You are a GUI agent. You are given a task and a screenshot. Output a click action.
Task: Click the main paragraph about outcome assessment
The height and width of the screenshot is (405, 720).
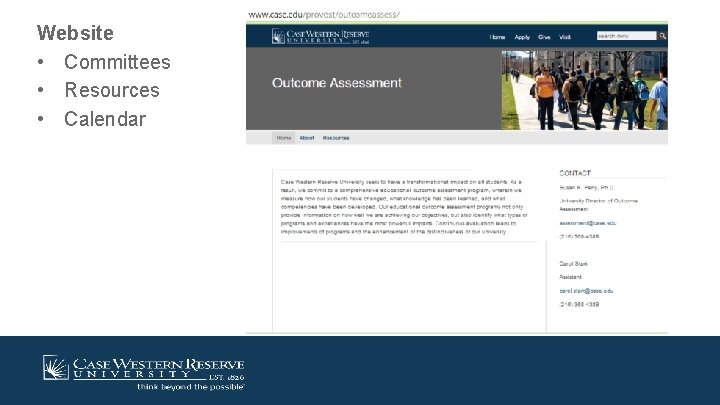[404, 207]
